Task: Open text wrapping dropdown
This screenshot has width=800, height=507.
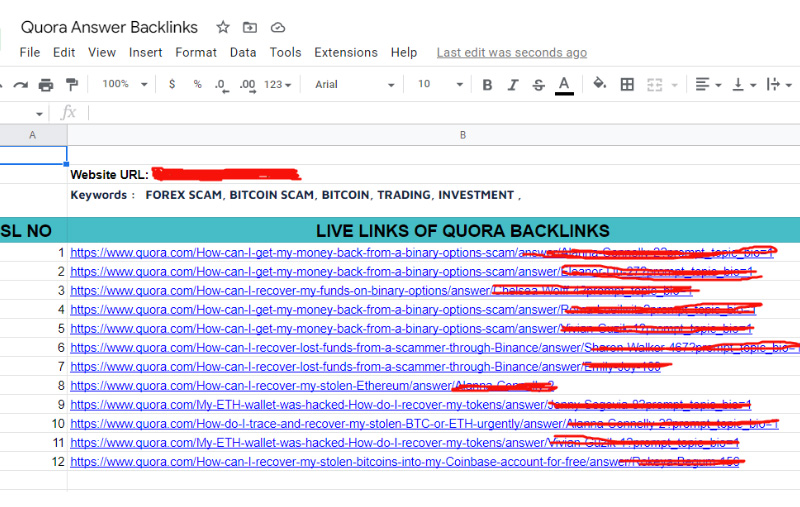Action: coord(779,85)
